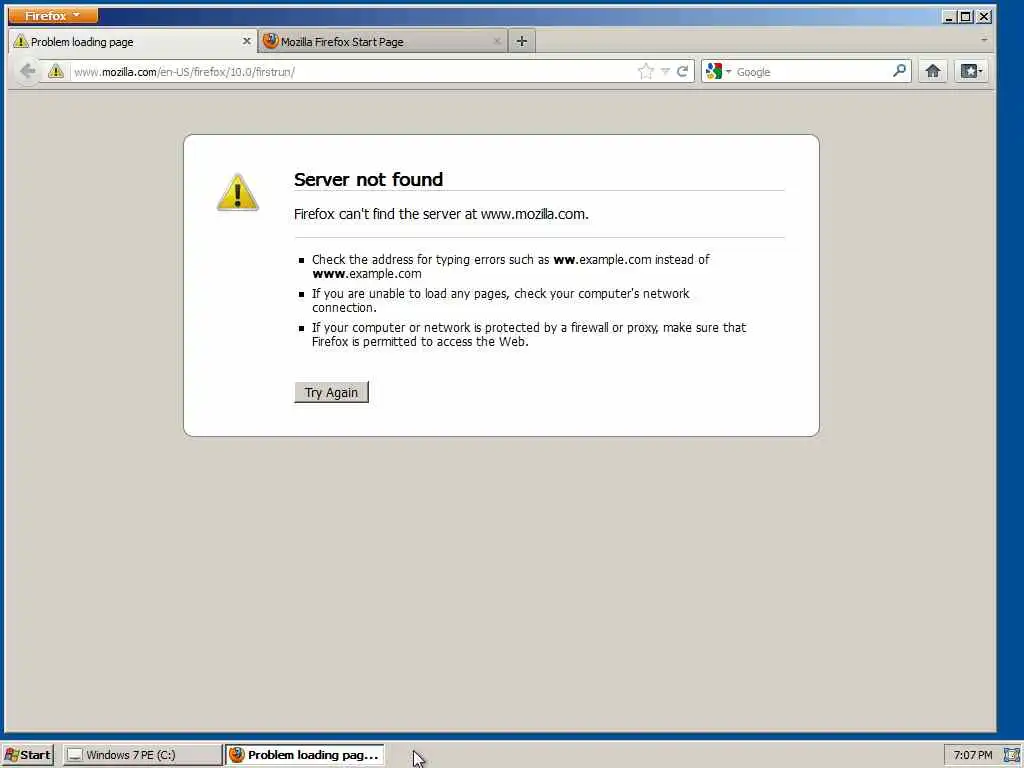Open the orange Firefox menu button

53,15
